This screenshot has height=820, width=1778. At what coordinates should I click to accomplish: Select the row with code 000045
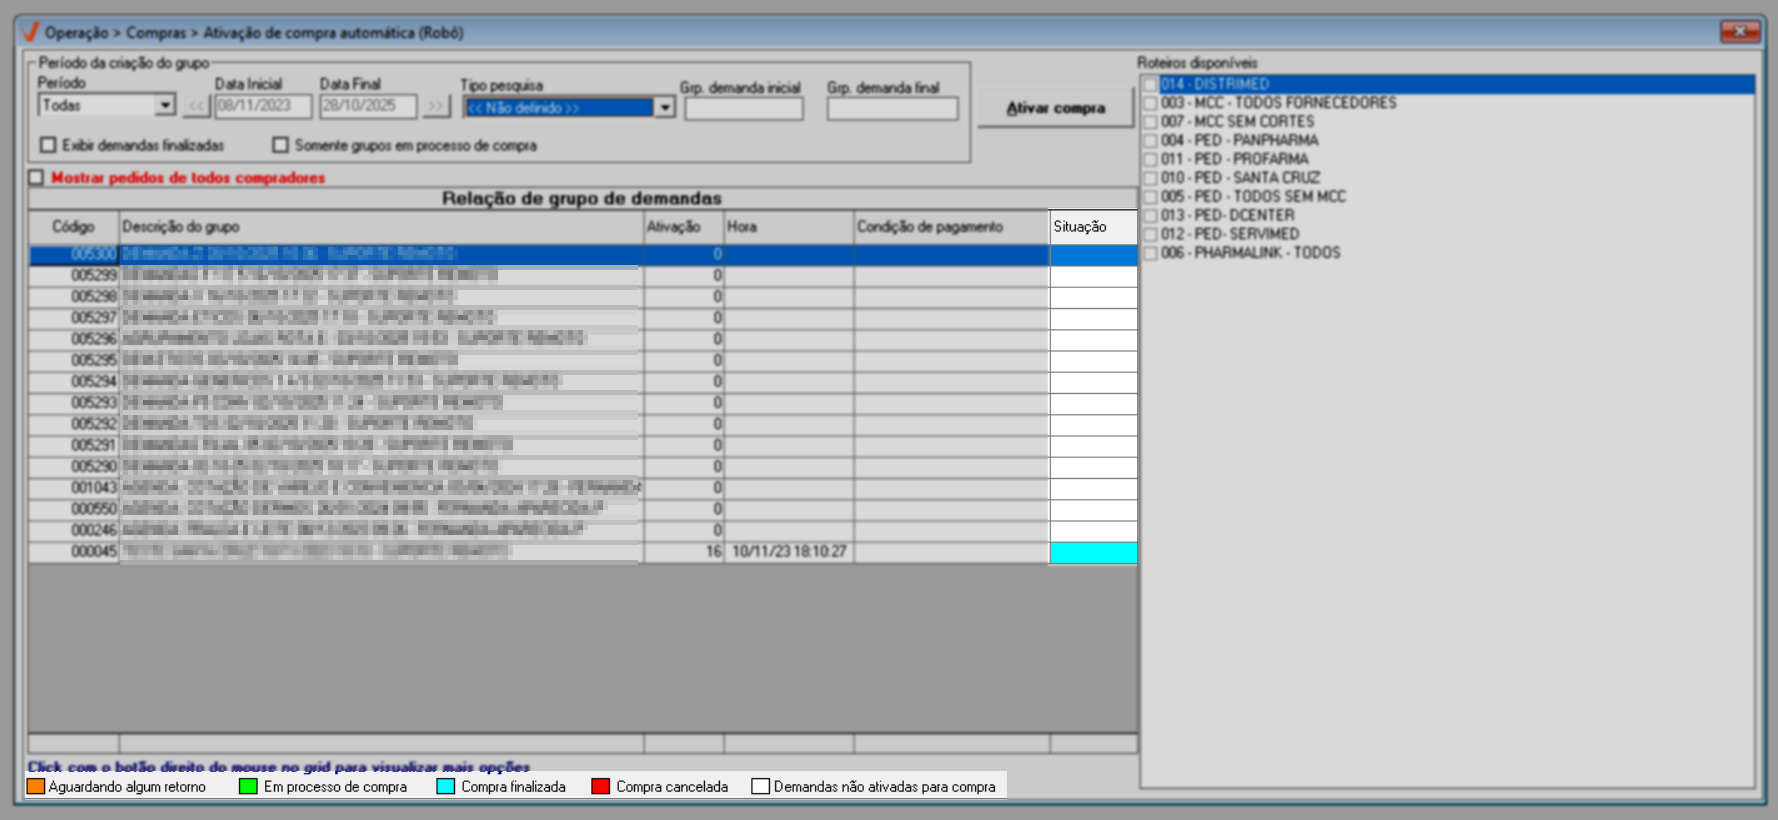tap(583, 552)
